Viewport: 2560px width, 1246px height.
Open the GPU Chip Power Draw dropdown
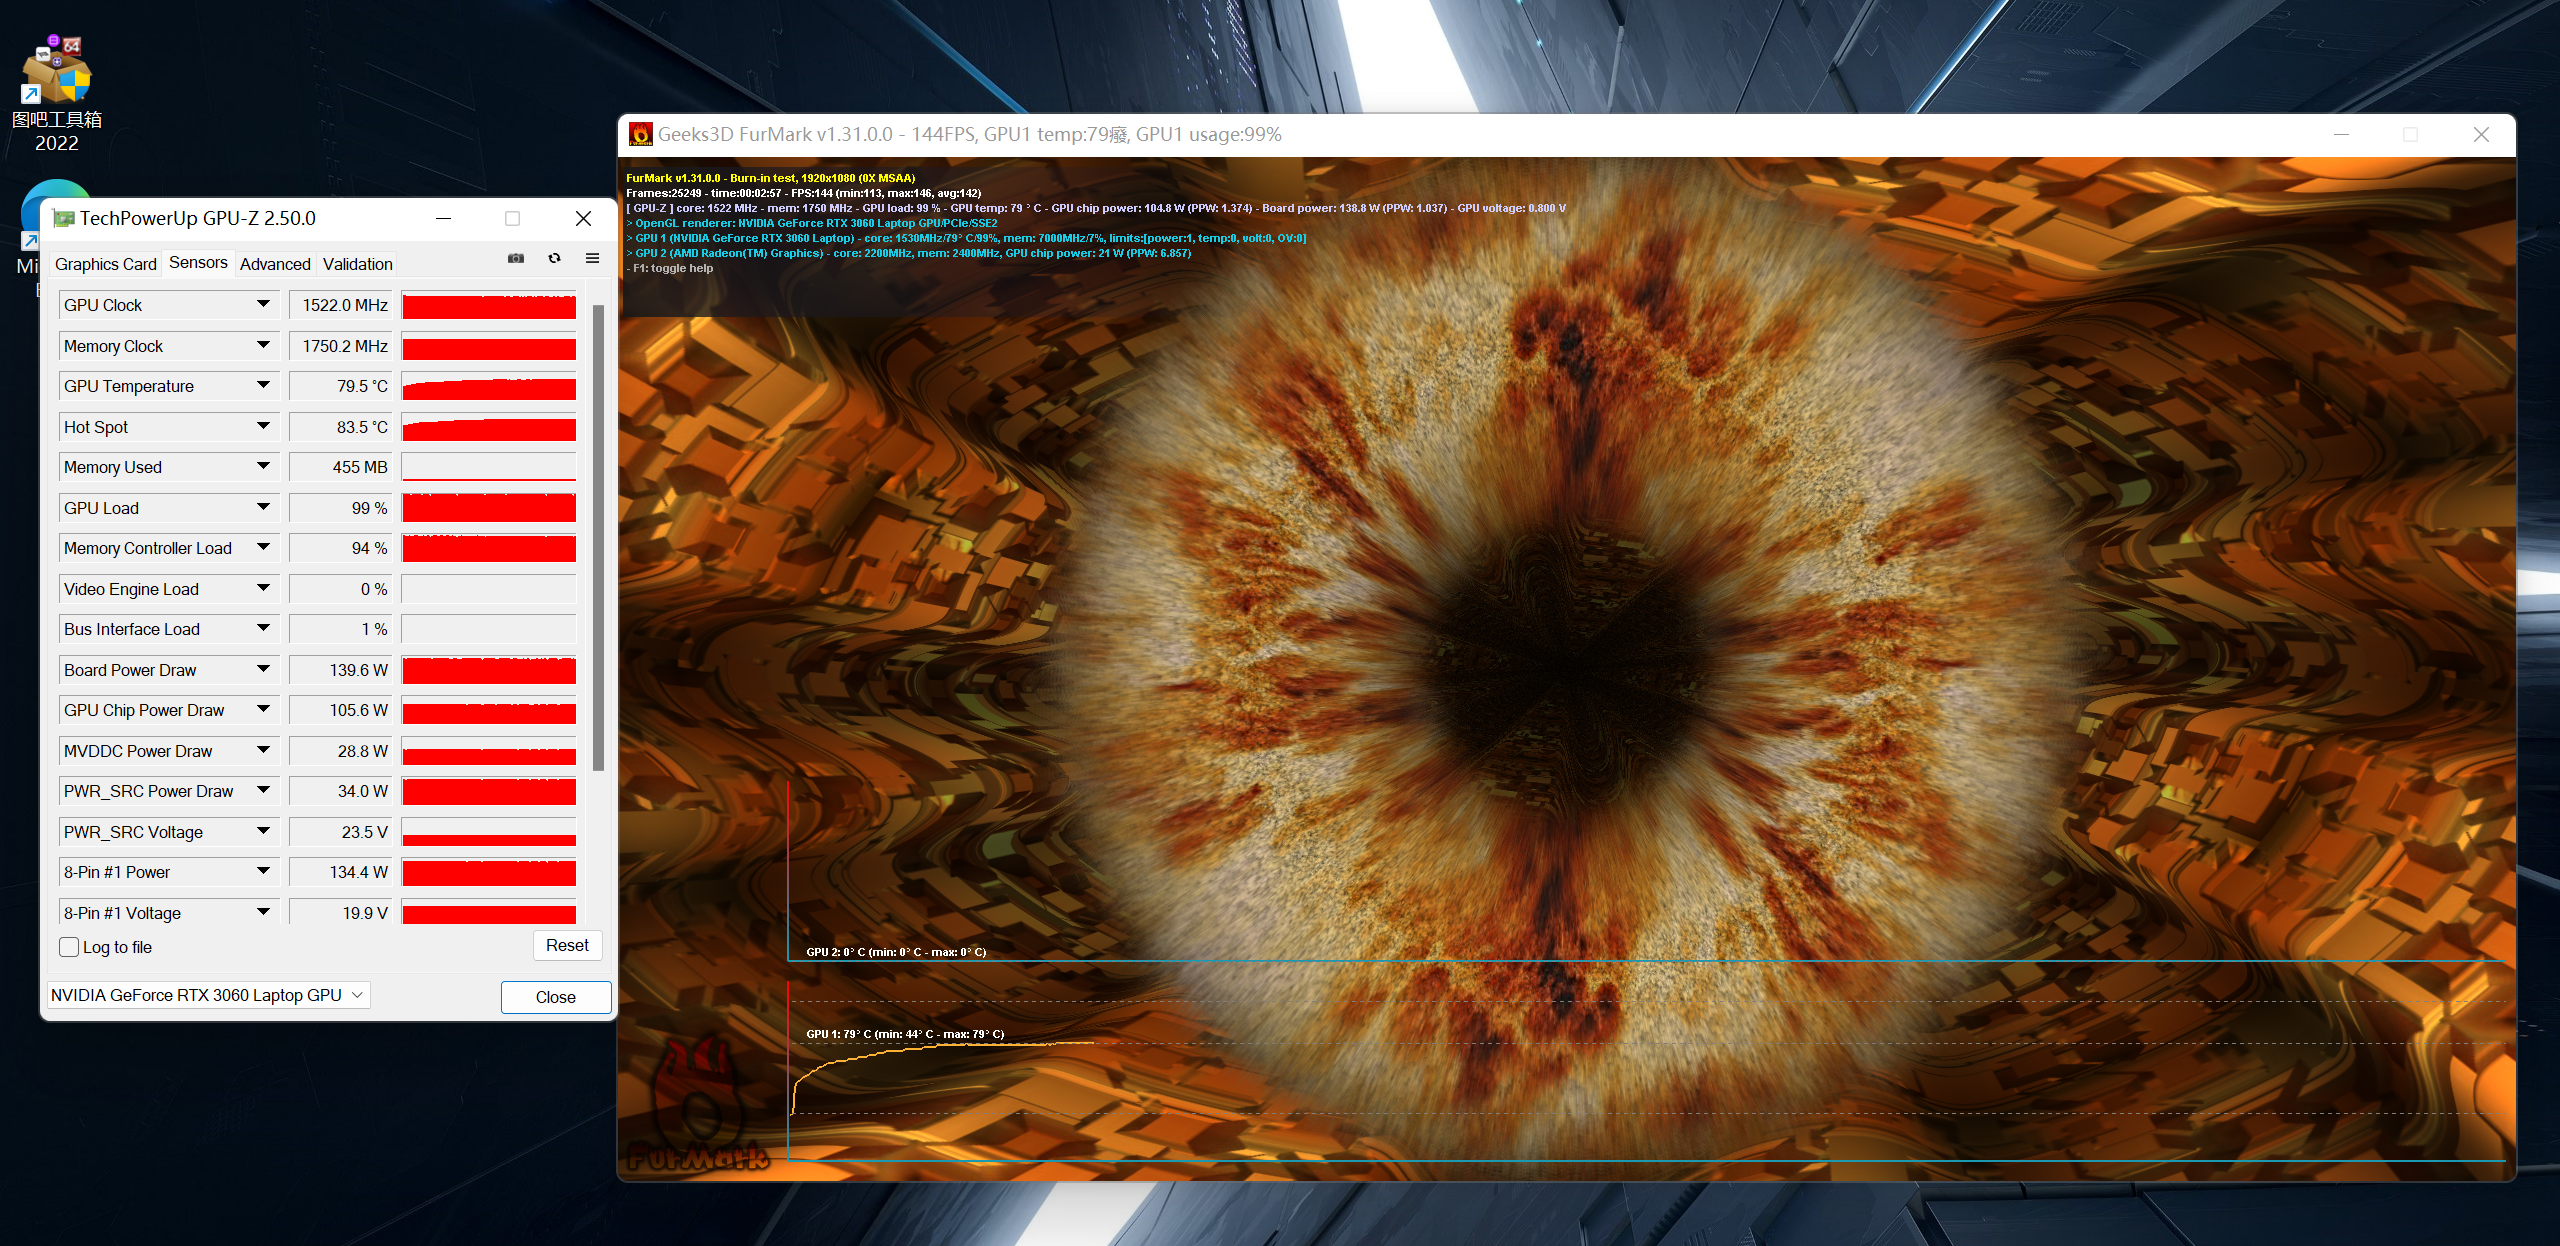click(263, 709)
